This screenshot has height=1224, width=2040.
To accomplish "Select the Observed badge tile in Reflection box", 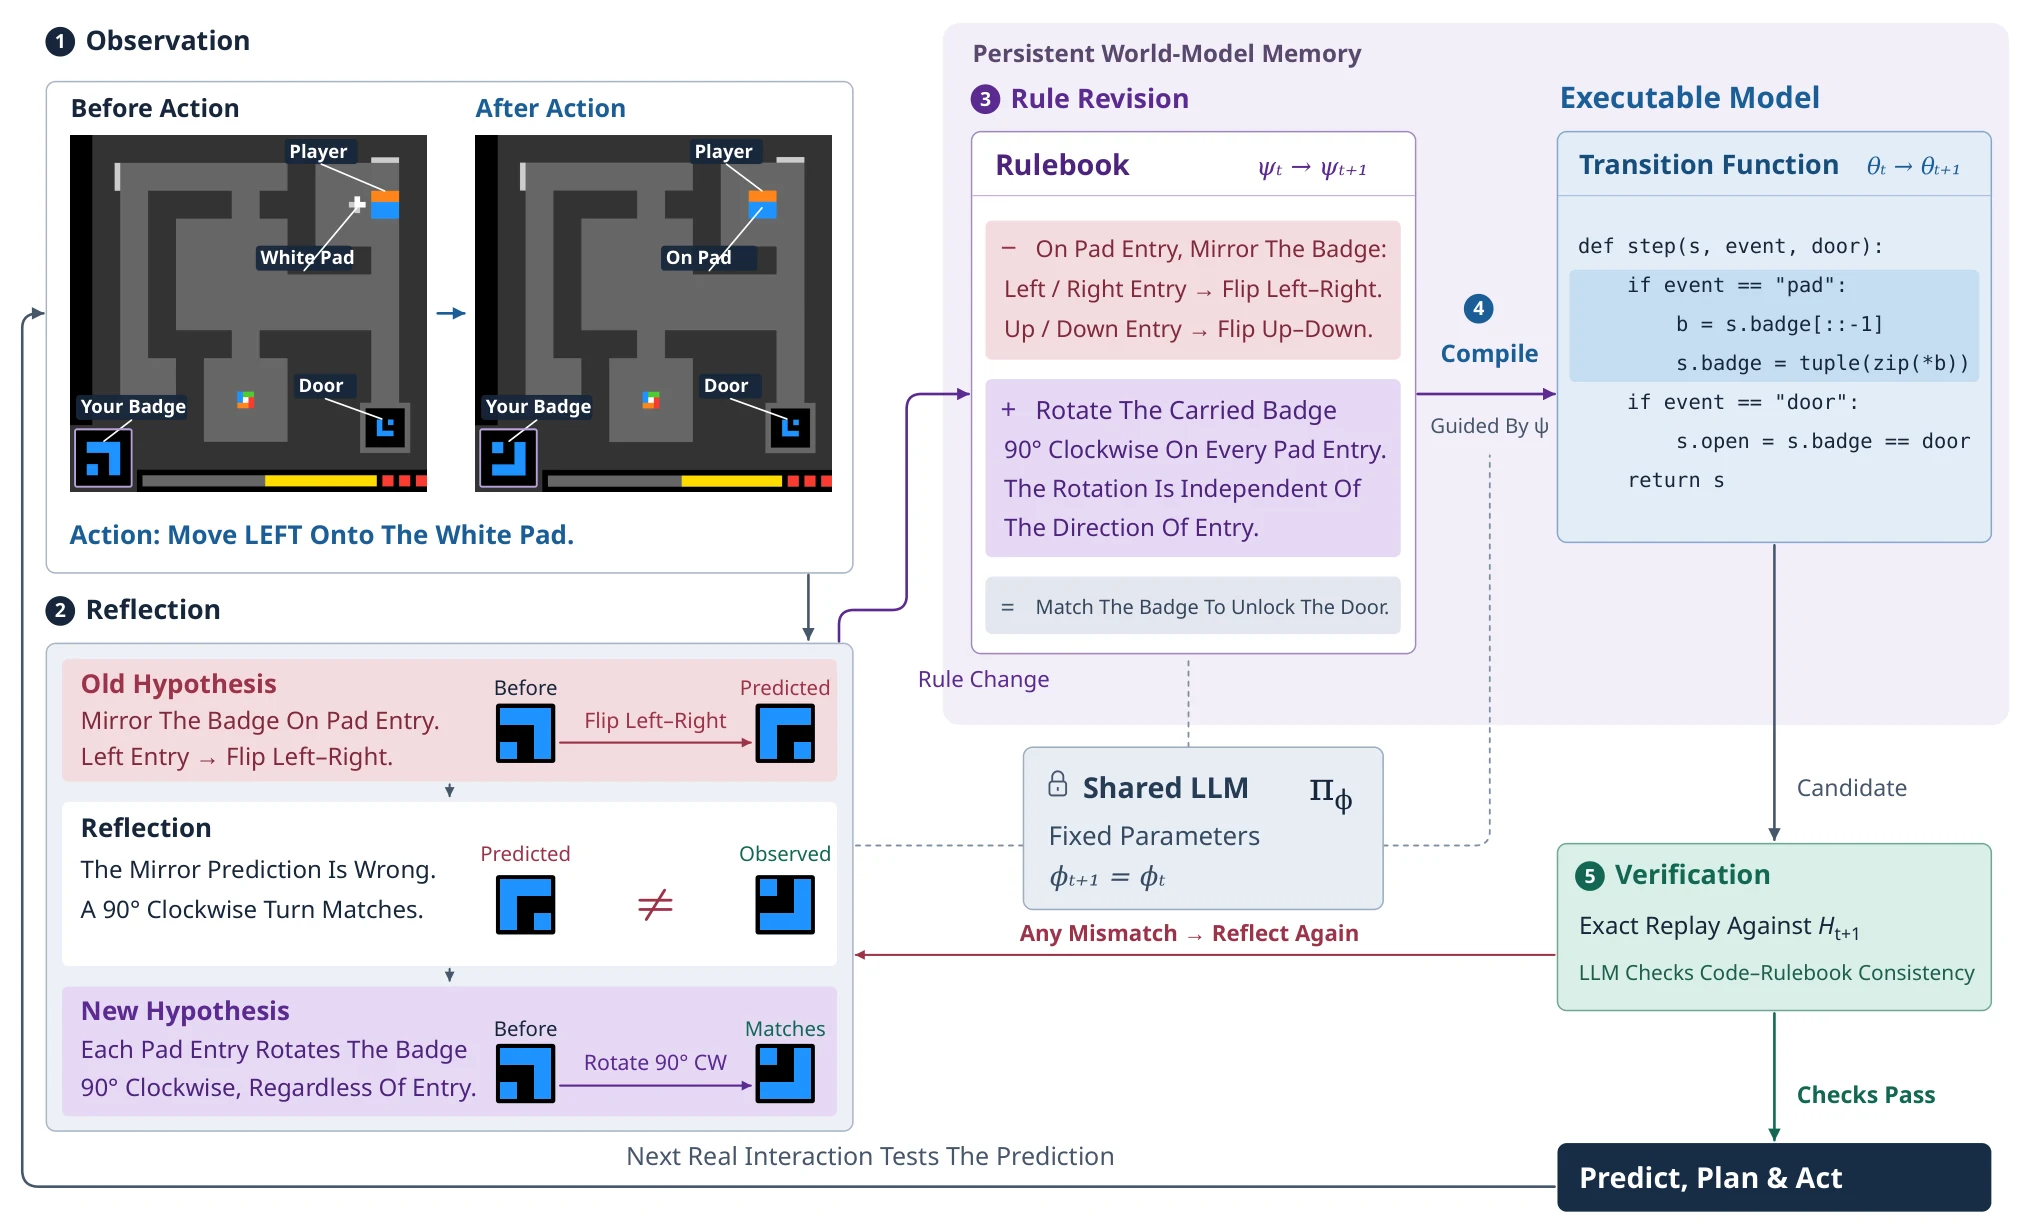I will click(785, 905).
